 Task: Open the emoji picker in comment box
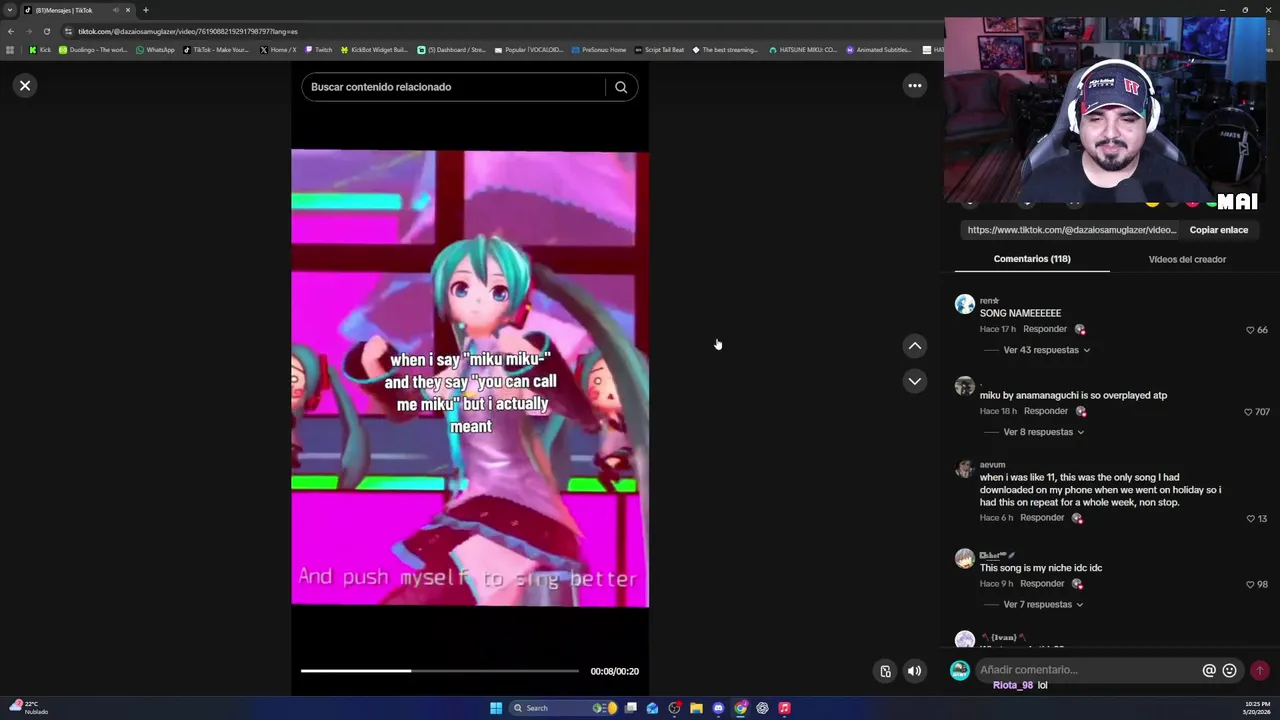point(1230,670)
